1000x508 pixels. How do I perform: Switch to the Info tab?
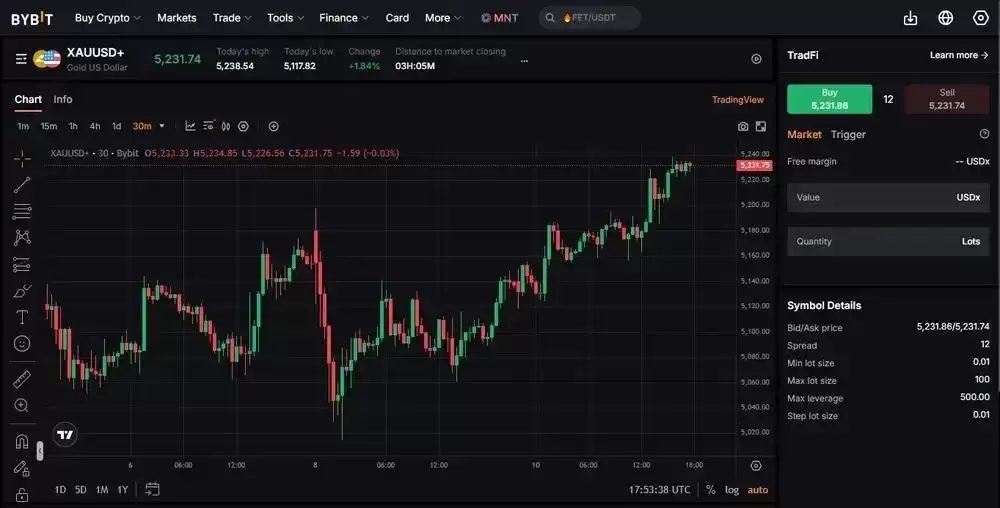pos(62,99)
